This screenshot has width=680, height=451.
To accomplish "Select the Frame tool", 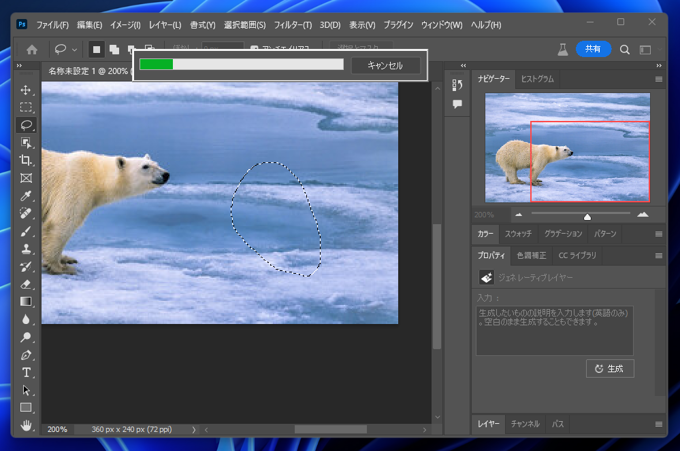I will [x=26, y=178].
